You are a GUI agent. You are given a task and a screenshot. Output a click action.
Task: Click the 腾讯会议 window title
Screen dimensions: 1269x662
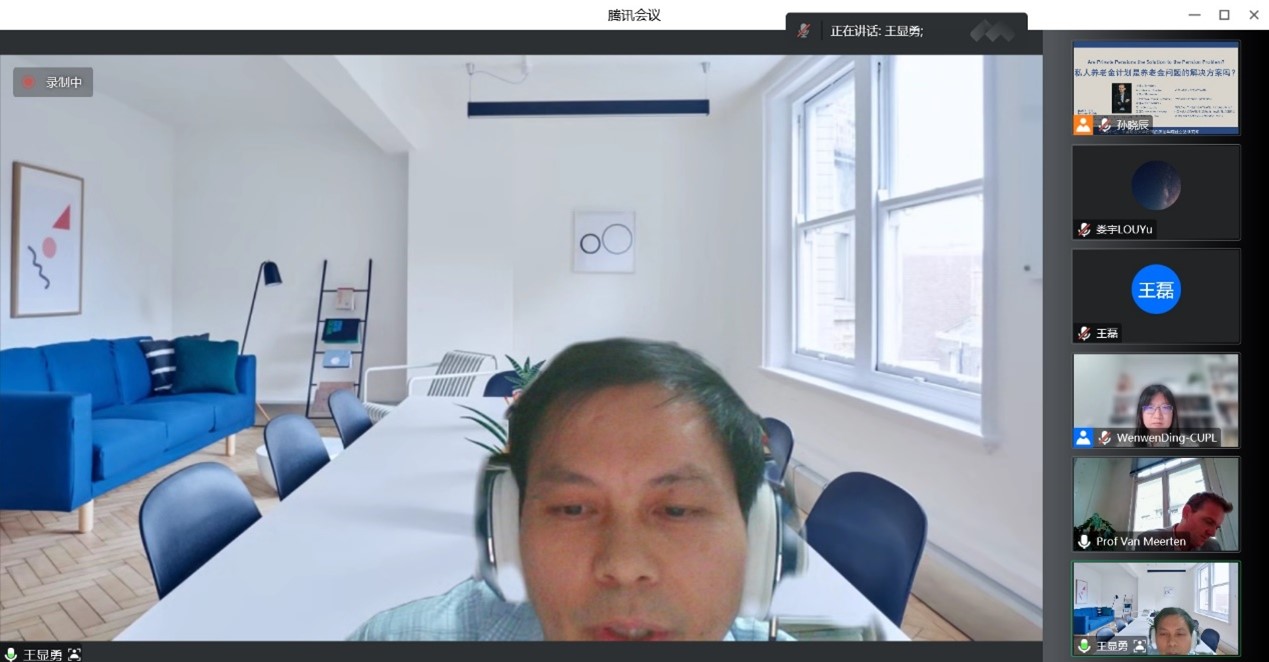pos(634,15)
